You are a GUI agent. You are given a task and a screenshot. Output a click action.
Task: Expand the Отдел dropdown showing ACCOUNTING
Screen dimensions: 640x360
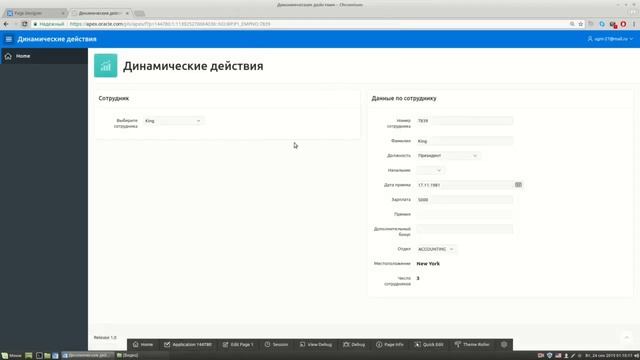point(436,249)
